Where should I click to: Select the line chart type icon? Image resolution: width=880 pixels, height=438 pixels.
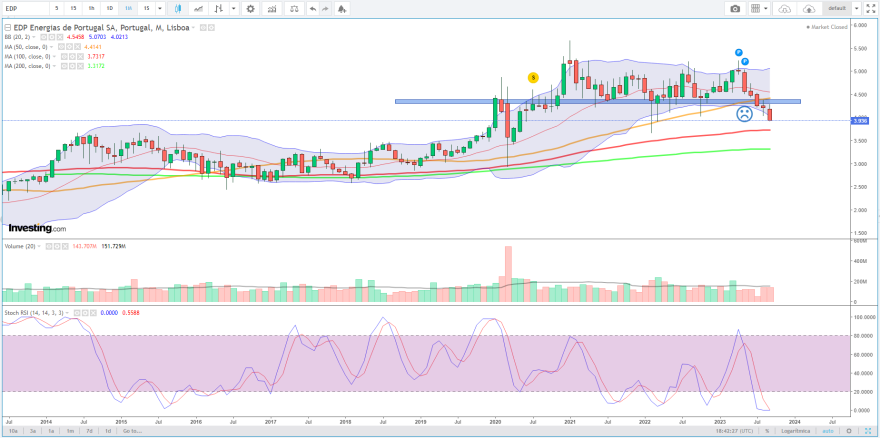[198, 8]
